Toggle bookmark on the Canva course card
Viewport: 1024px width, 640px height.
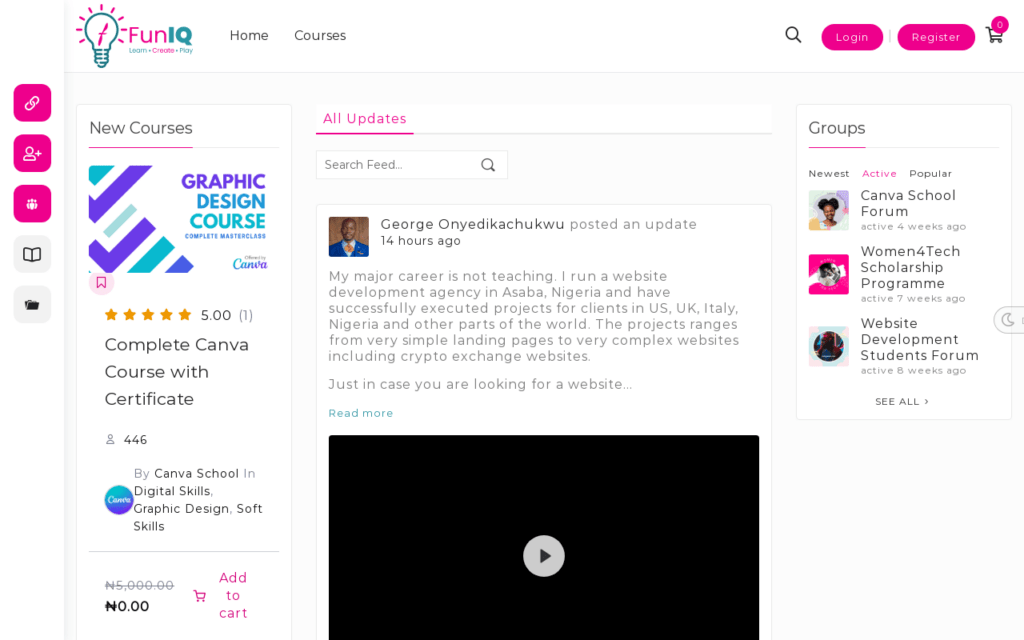point(101,283)
